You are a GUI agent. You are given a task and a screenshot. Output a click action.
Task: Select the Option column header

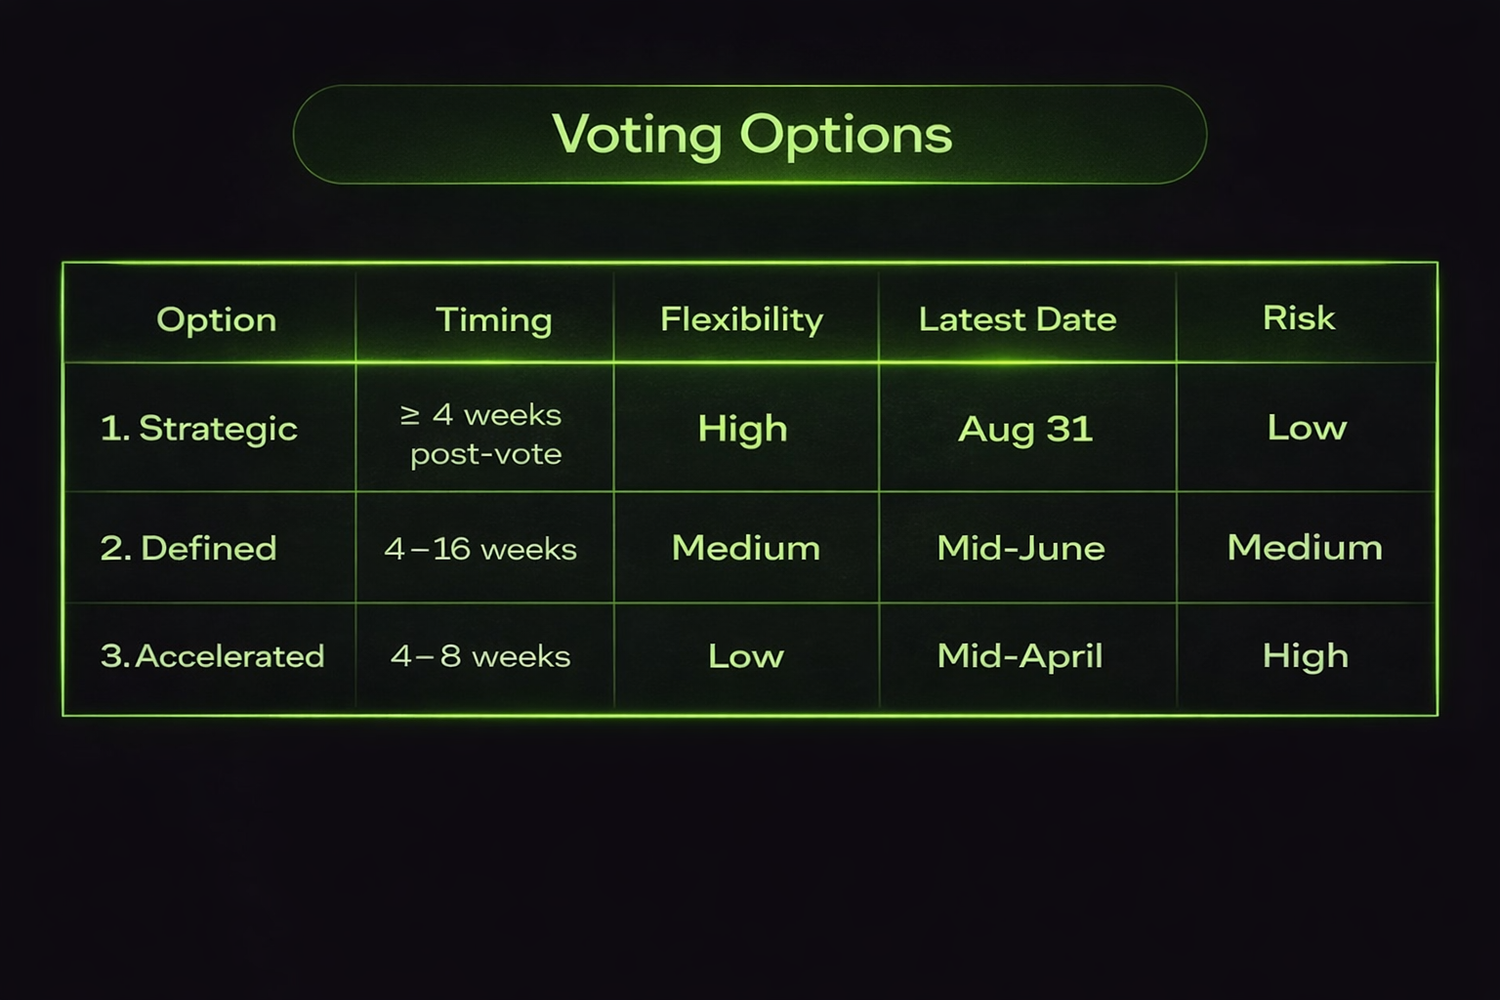[x=216, y=319]
